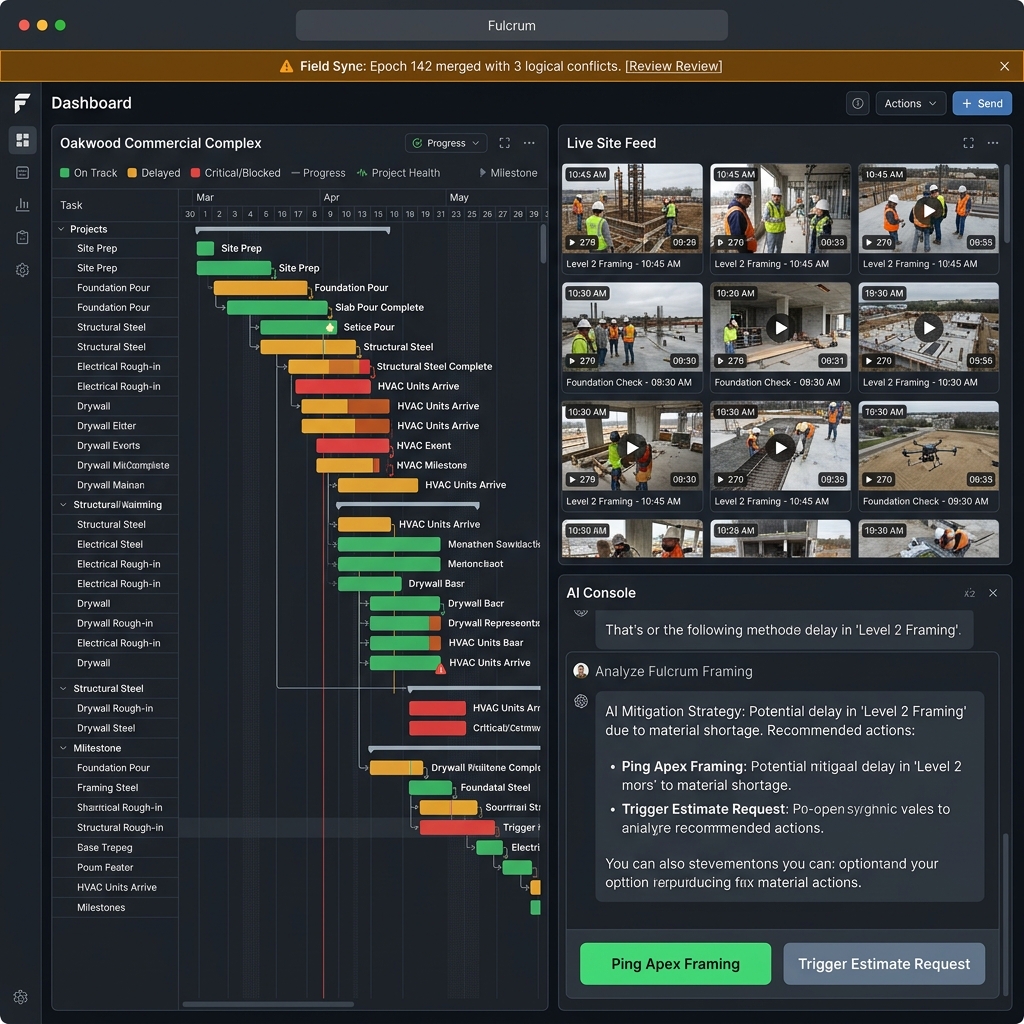This screenshot has width=1024, height=1024.
Task: Open the clipboard tasks sidebar icon
Action: [x=22, y=237]
